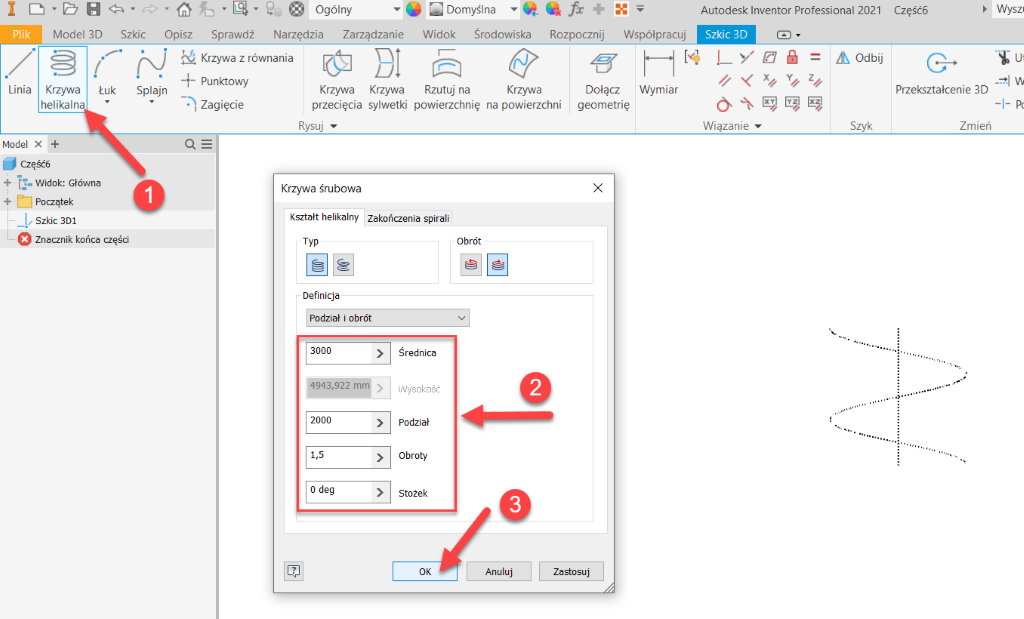The image size is (1024, 619).
Task: Select second helix type toggle under Typ
Action: [x=343, y=265]
